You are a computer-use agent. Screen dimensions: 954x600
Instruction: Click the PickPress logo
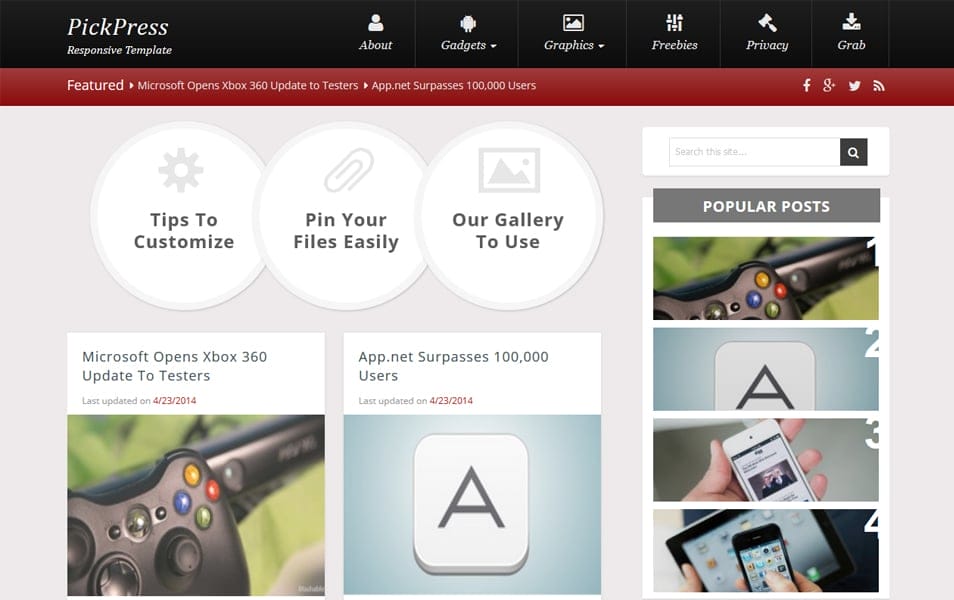(x=116, y=27)
